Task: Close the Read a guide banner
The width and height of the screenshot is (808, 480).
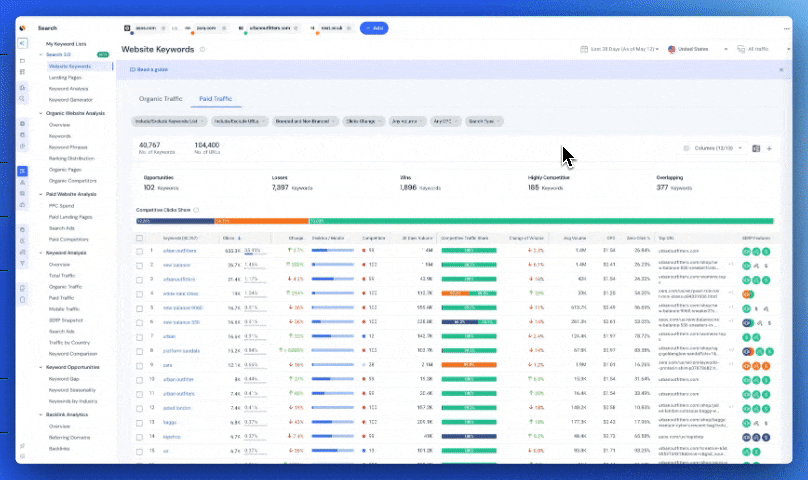Action: click(x=781, y=70)
